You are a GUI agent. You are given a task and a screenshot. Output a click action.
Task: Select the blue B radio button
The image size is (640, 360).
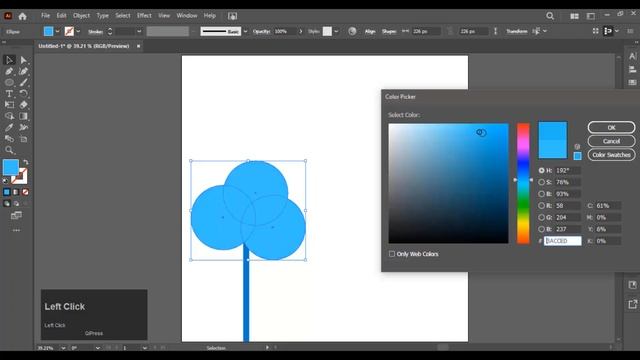(x=541, y=229)
